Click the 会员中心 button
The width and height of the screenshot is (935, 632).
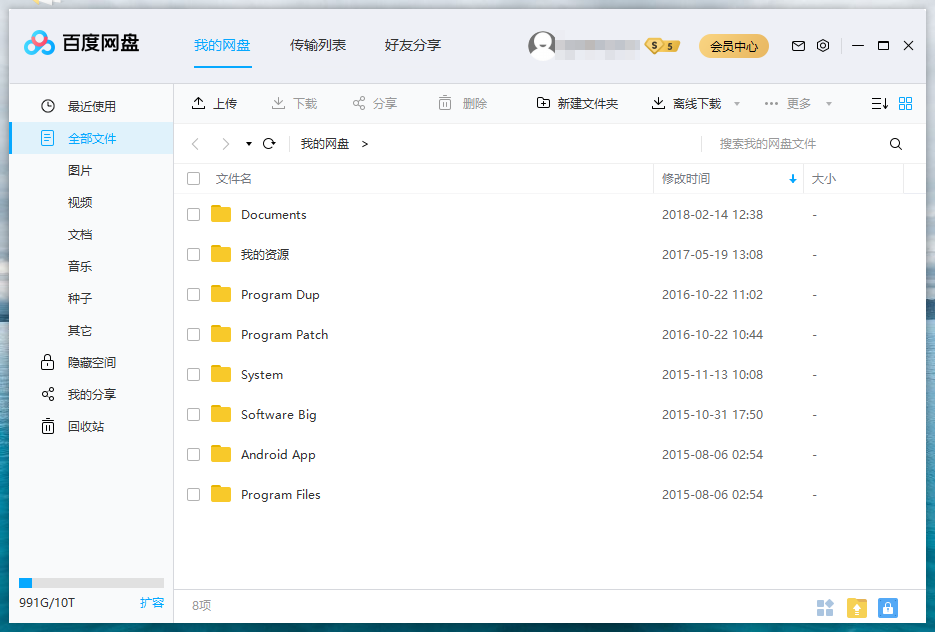click(x=734, y=46)
